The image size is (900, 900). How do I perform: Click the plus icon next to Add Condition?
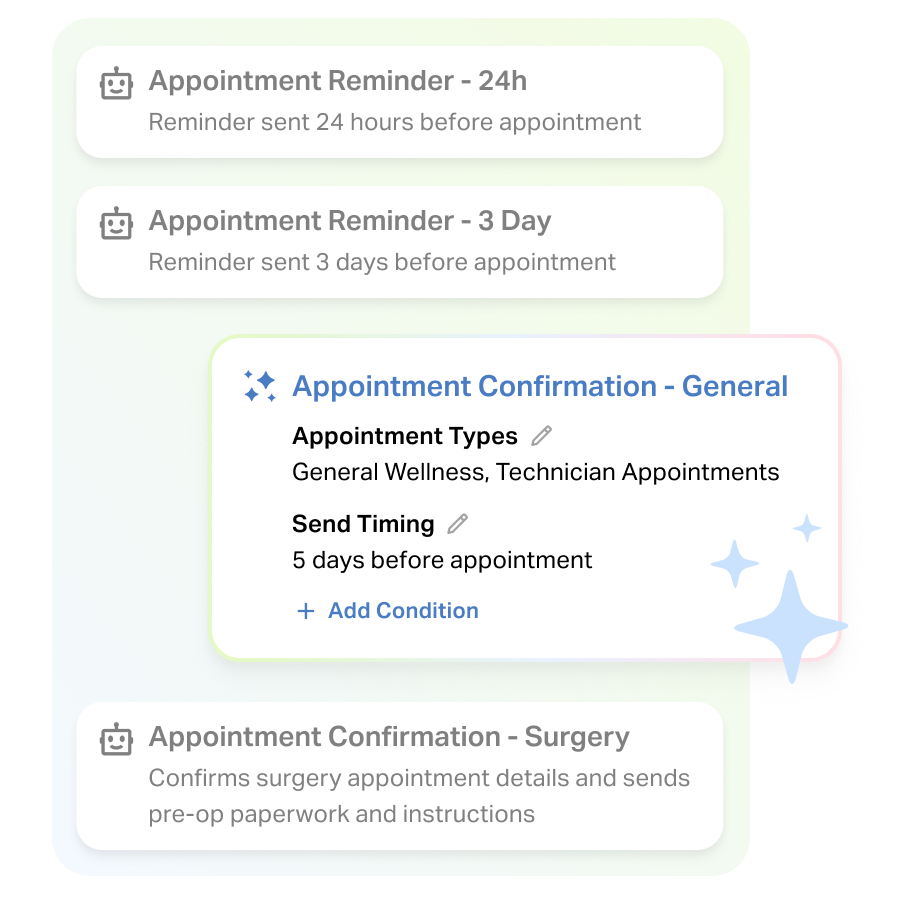306,611
